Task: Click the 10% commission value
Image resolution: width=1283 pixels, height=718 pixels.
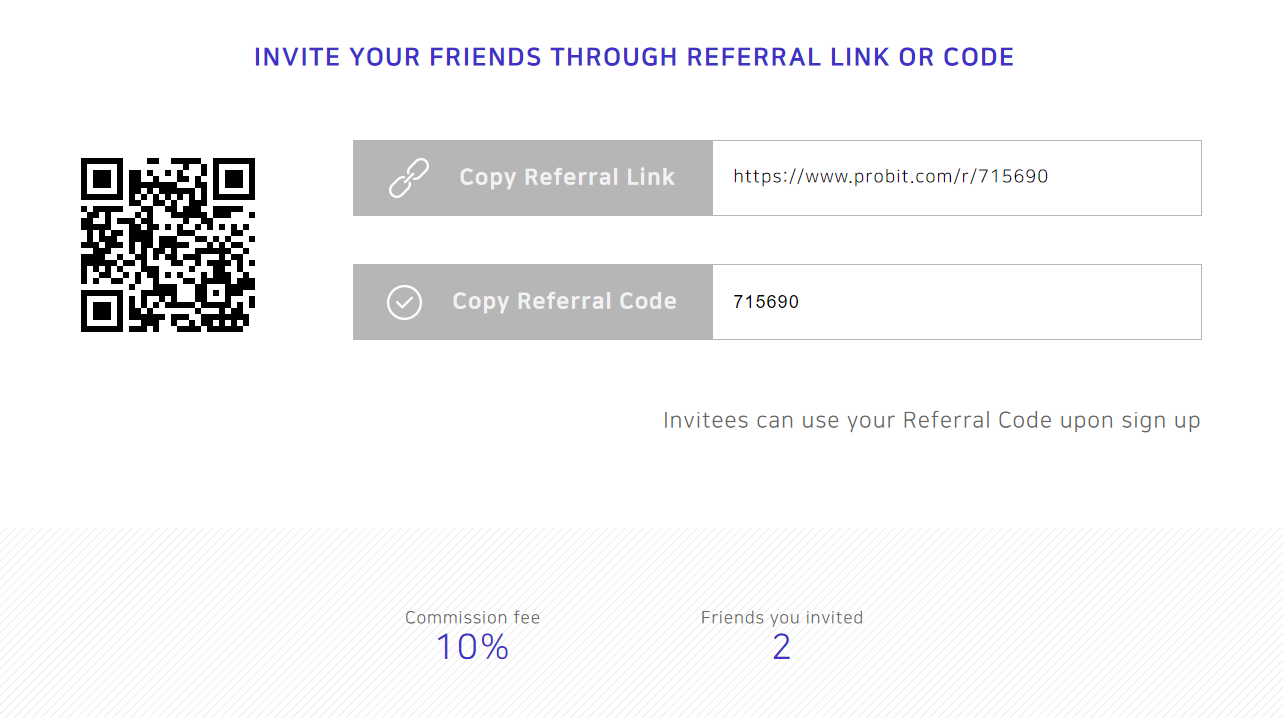Action: (x=472, y=647)
